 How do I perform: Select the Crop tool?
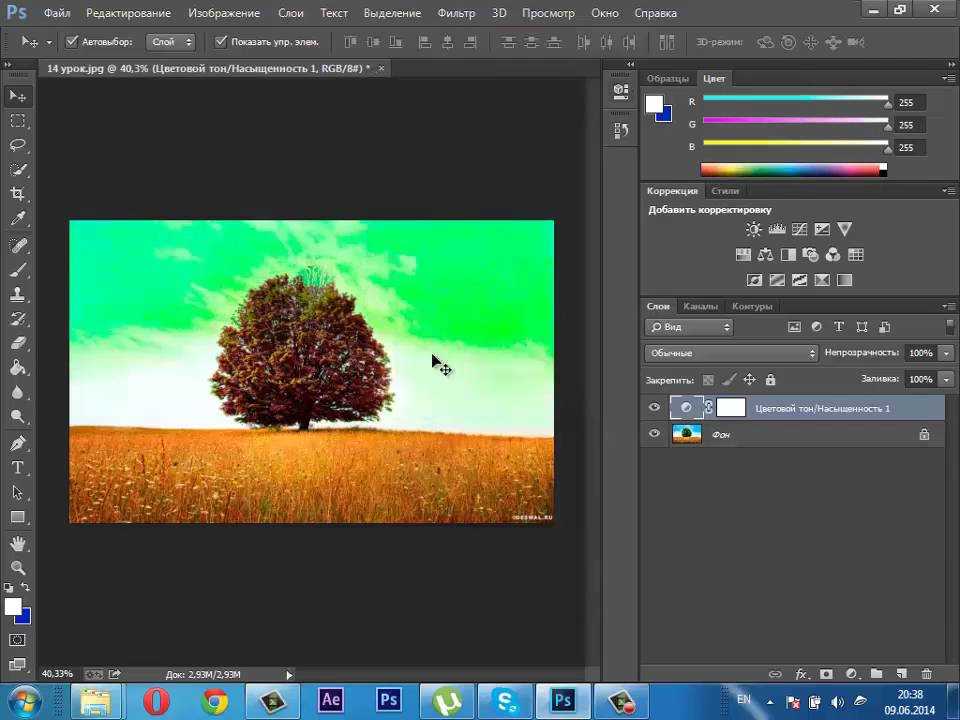coord(17,194)
